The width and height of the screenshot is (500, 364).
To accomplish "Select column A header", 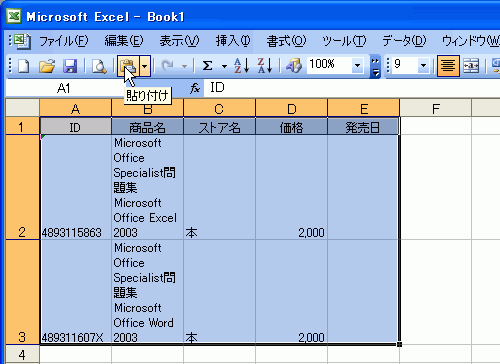I will click(75, 109).
